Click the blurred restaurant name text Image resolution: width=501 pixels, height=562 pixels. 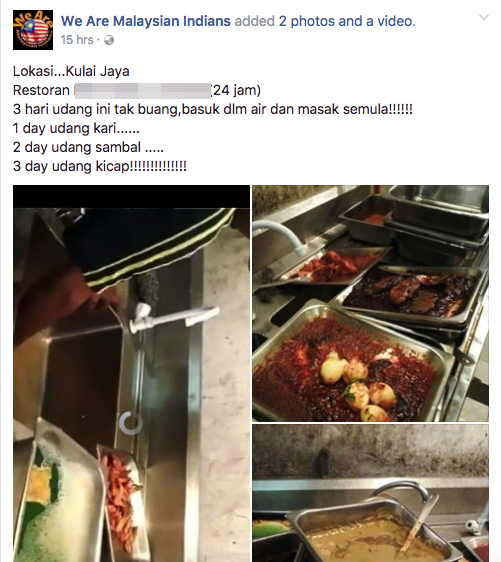coord(143,91)
